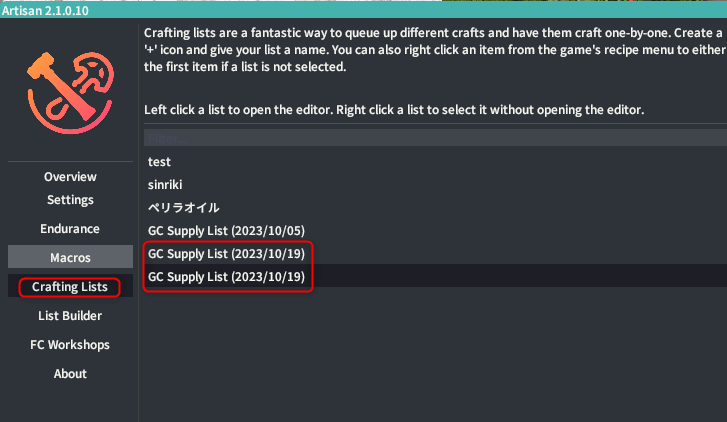Viewport: 727px width, 422px height.
Task: Open the Overview section
Action: click(70, 177)
